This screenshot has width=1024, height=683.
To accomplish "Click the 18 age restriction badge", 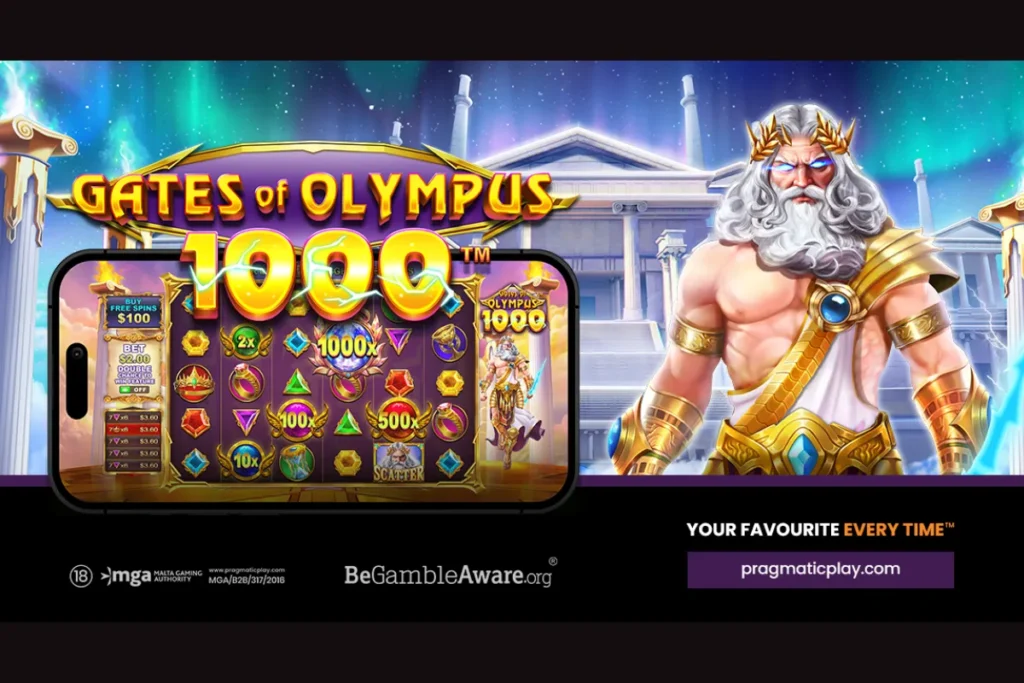I will click(x=81, y=576).
